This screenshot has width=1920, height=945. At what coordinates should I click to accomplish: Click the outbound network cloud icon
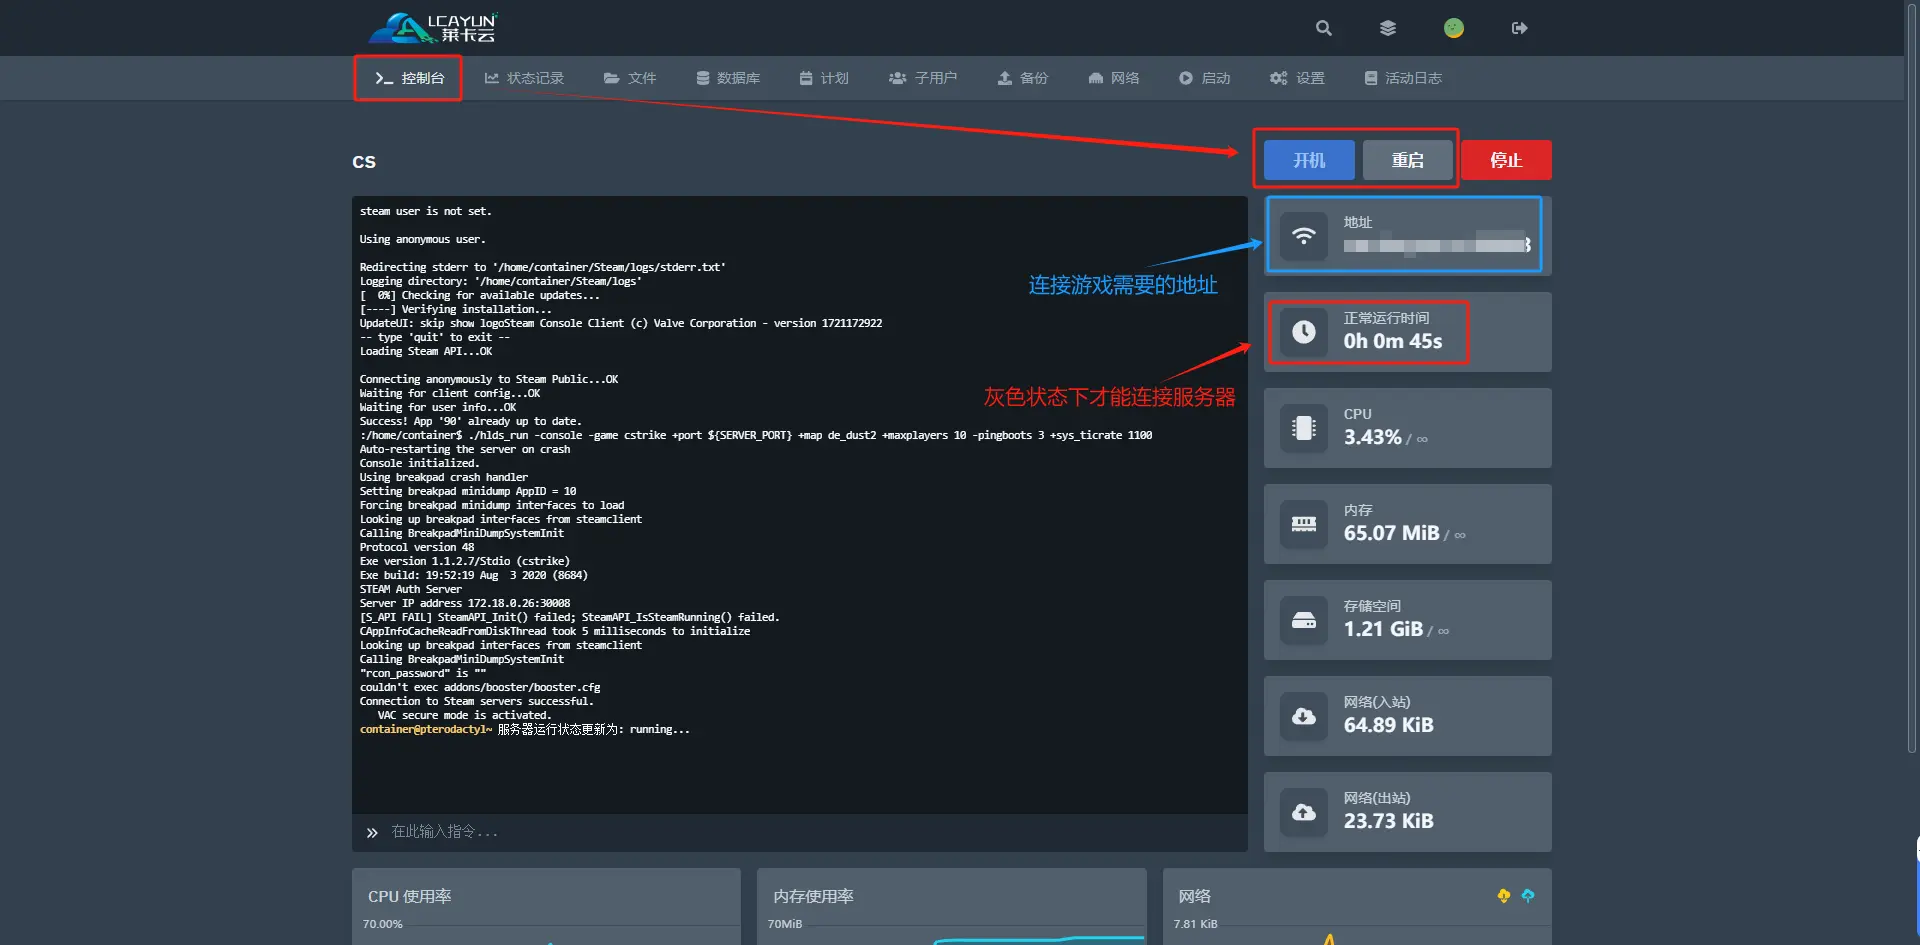tap(1304, 812)
